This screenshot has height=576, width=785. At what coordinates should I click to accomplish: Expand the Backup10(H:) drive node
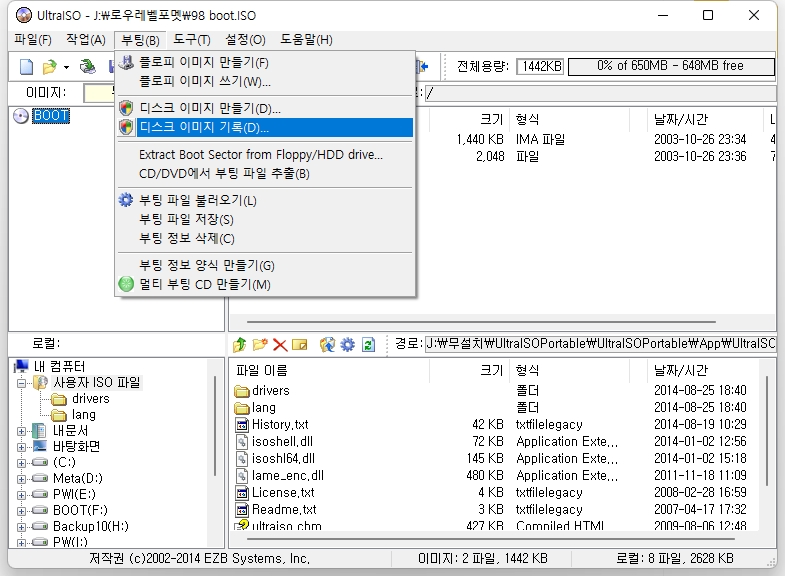tap(22, 527)
